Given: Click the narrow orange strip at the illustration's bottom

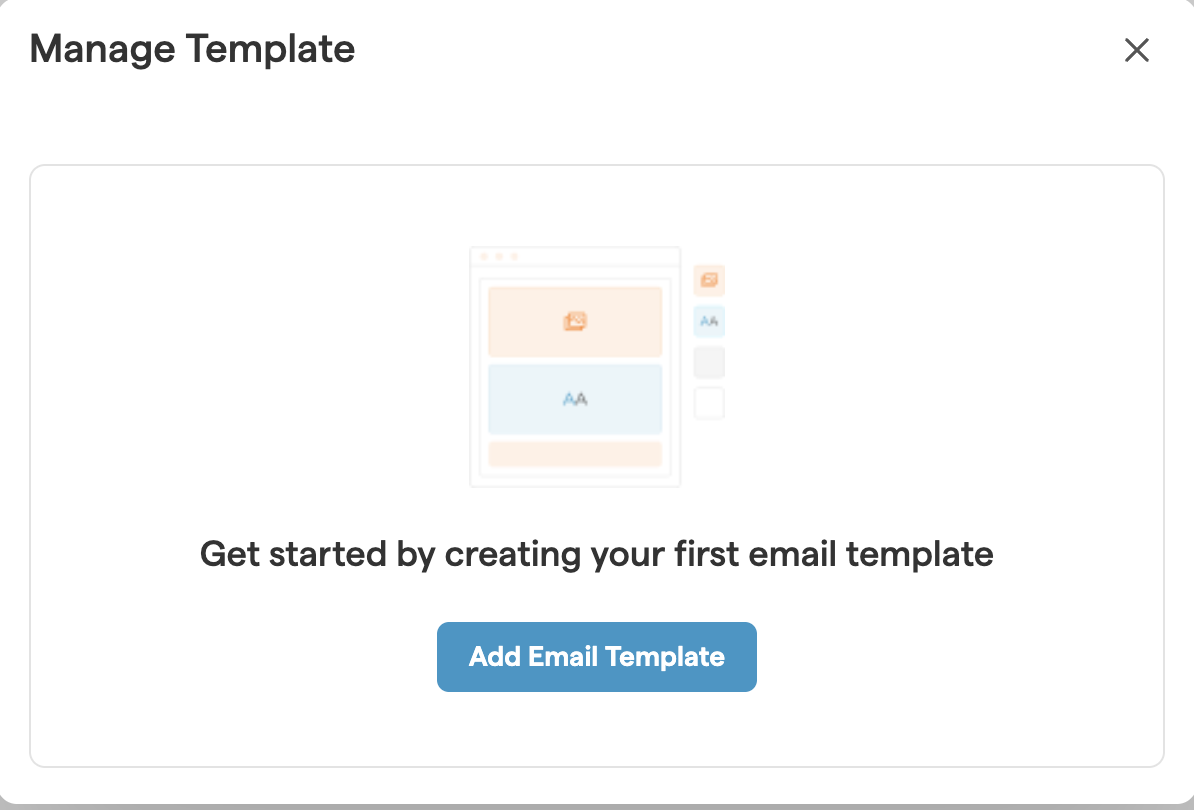Looking at the screenshot, I should (575, 454).
